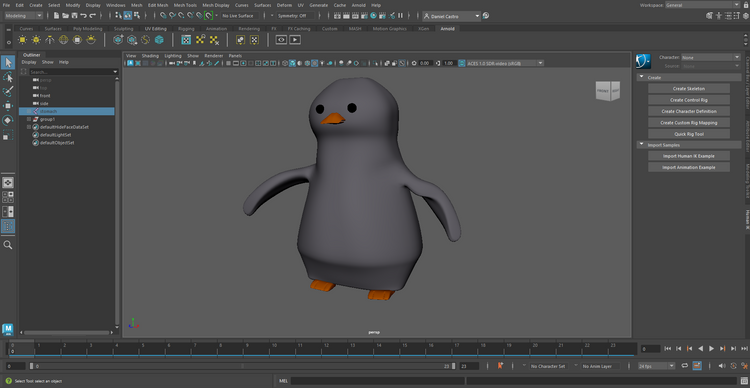Viewport: 750px width, 388px height.
Task: Open the Daniel Castro account dropdown
Action: (x=451, y=16)
